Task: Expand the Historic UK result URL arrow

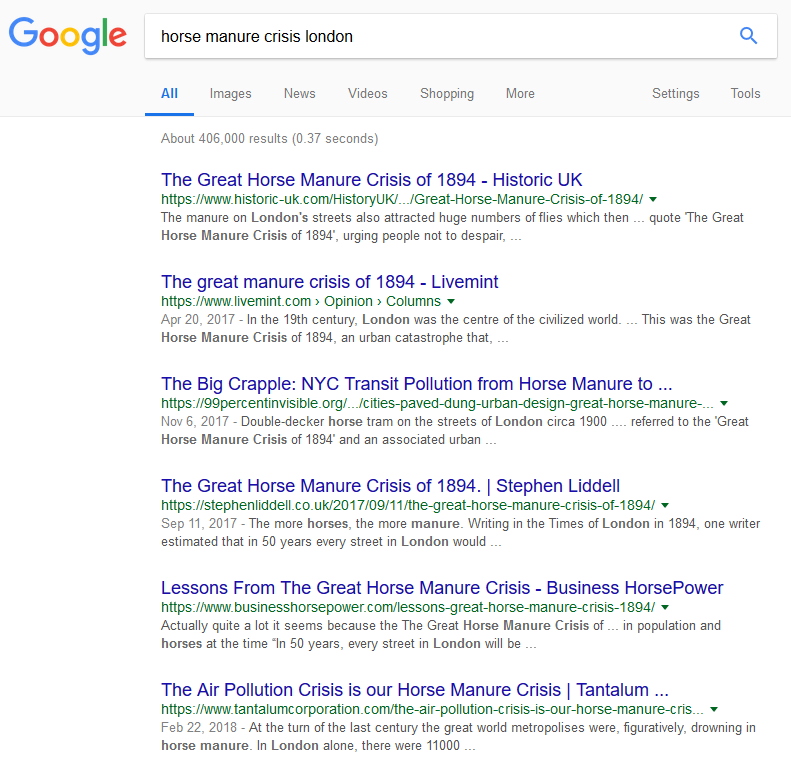Action: click(653, 199)
